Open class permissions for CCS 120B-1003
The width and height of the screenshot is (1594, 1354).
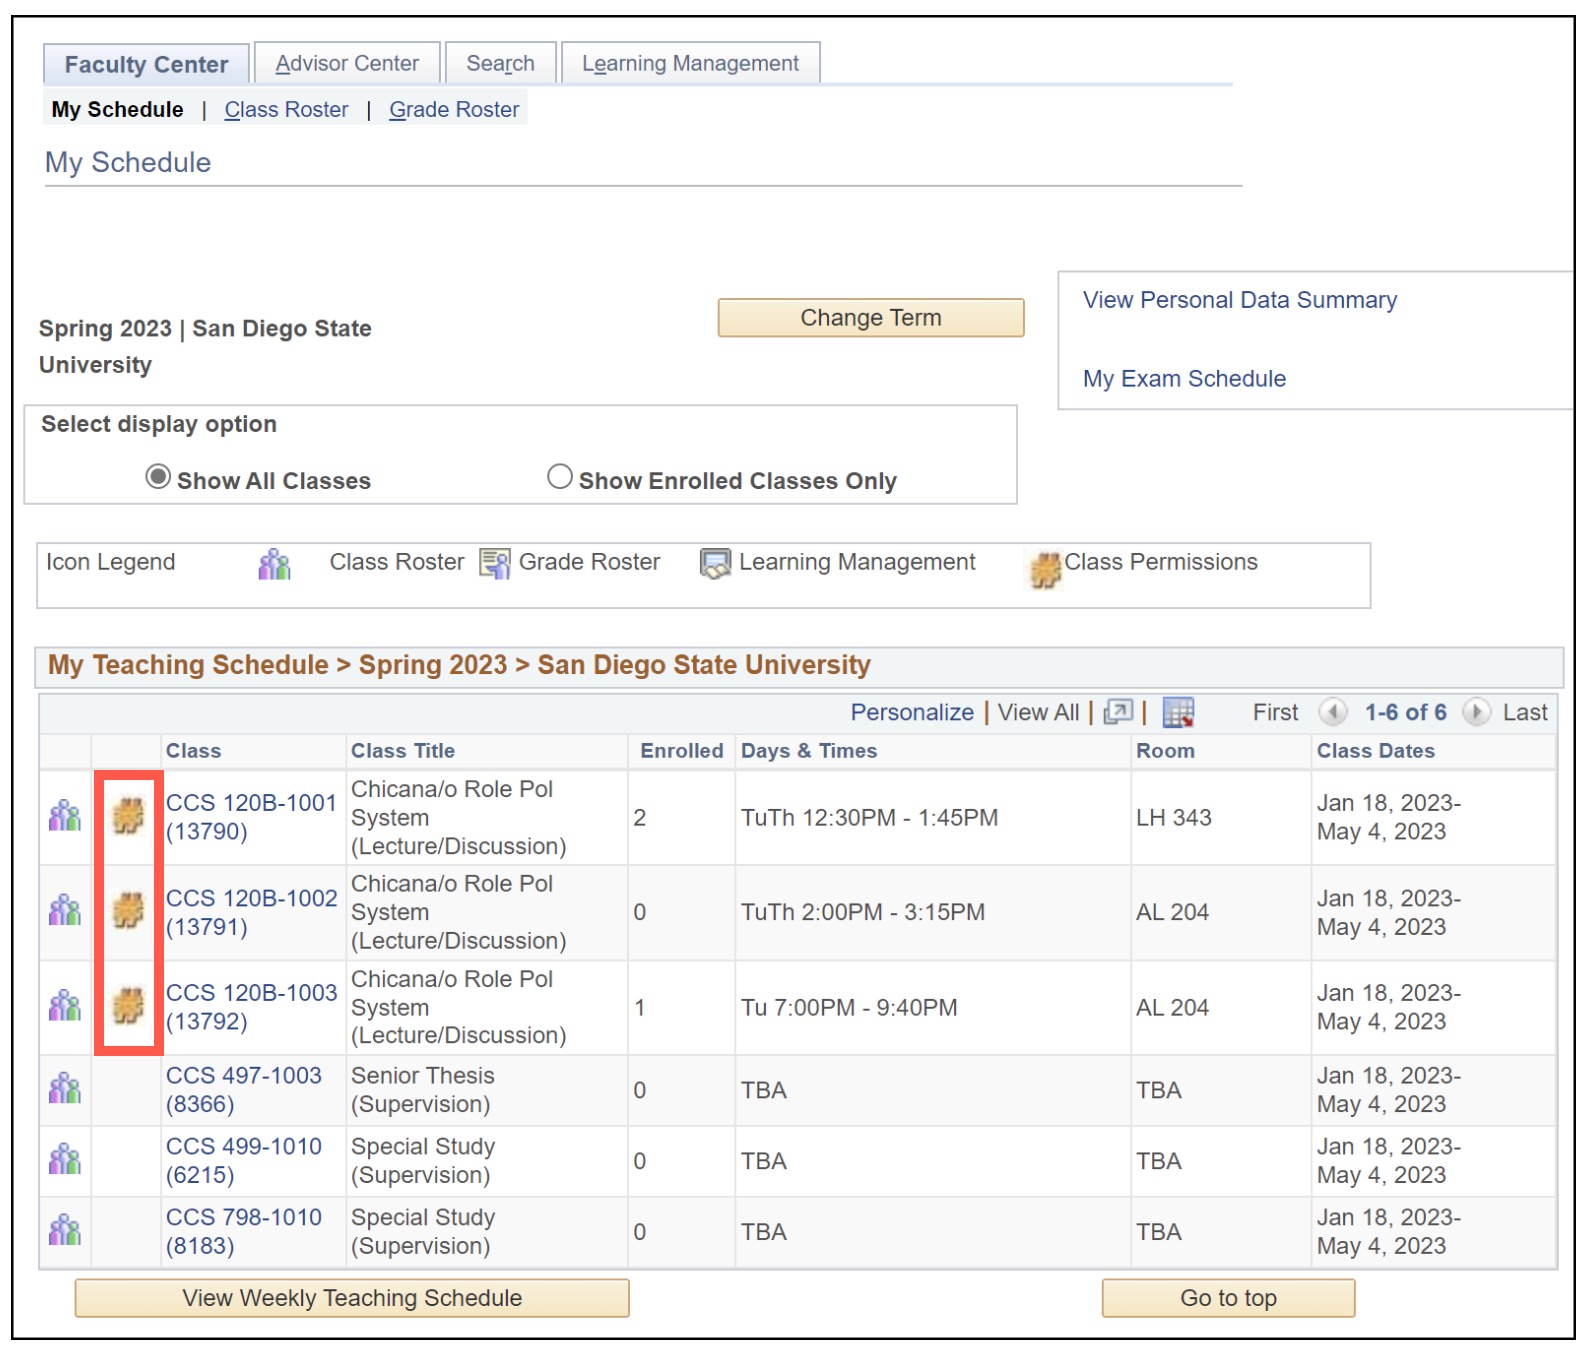128,1006
